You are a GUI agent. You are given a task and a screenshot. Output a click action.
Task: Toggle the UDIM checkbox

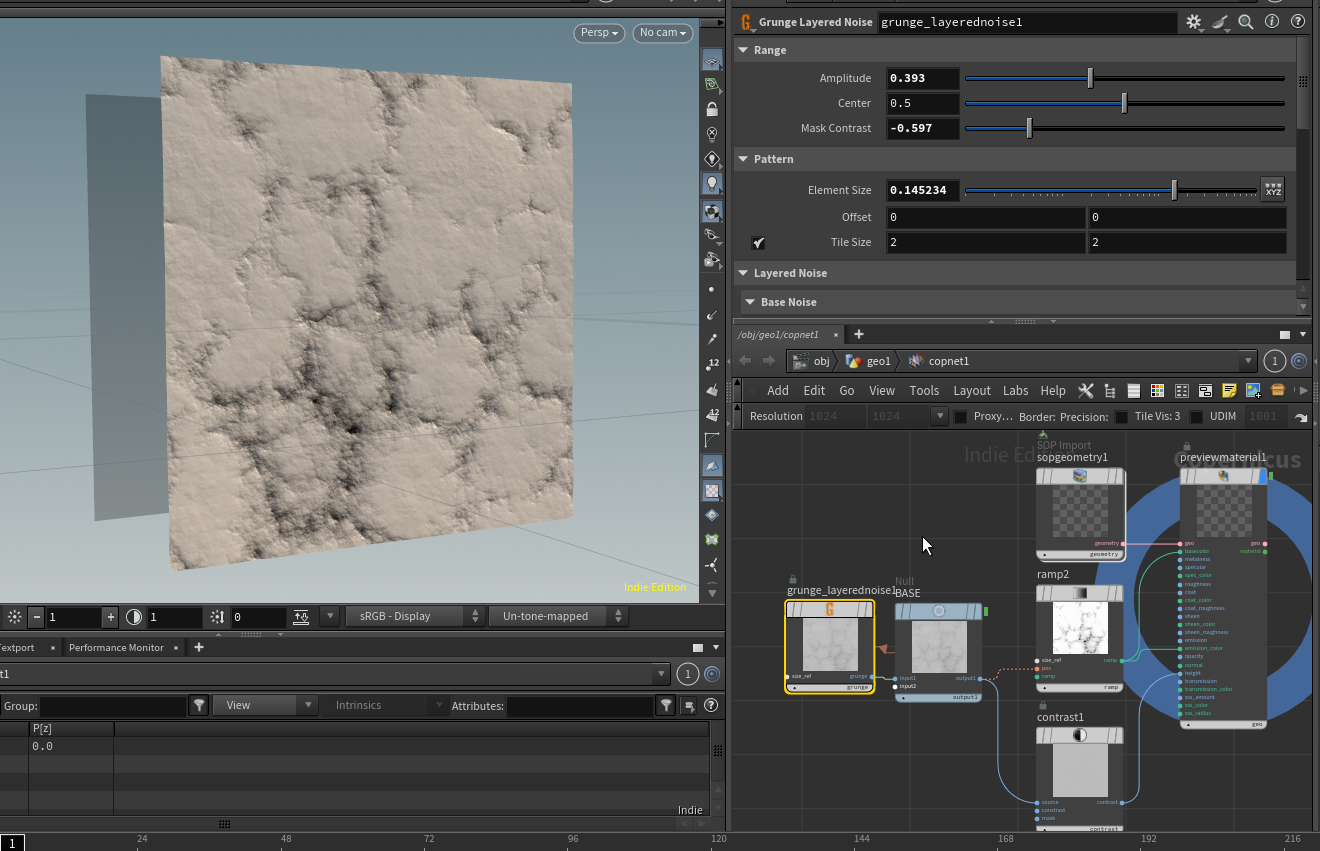click(1196, 417)
